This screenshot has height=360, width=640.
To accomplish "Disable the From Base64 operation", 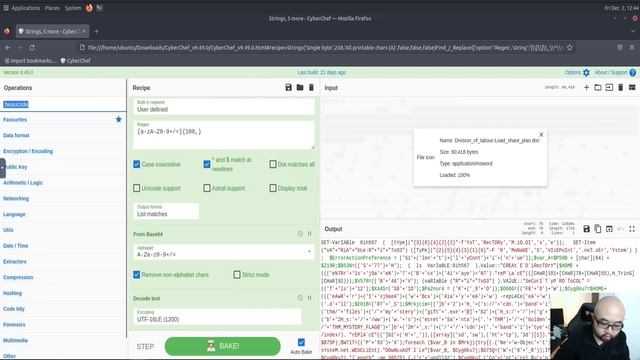I will pyautogui.click(x=300, y=234).
